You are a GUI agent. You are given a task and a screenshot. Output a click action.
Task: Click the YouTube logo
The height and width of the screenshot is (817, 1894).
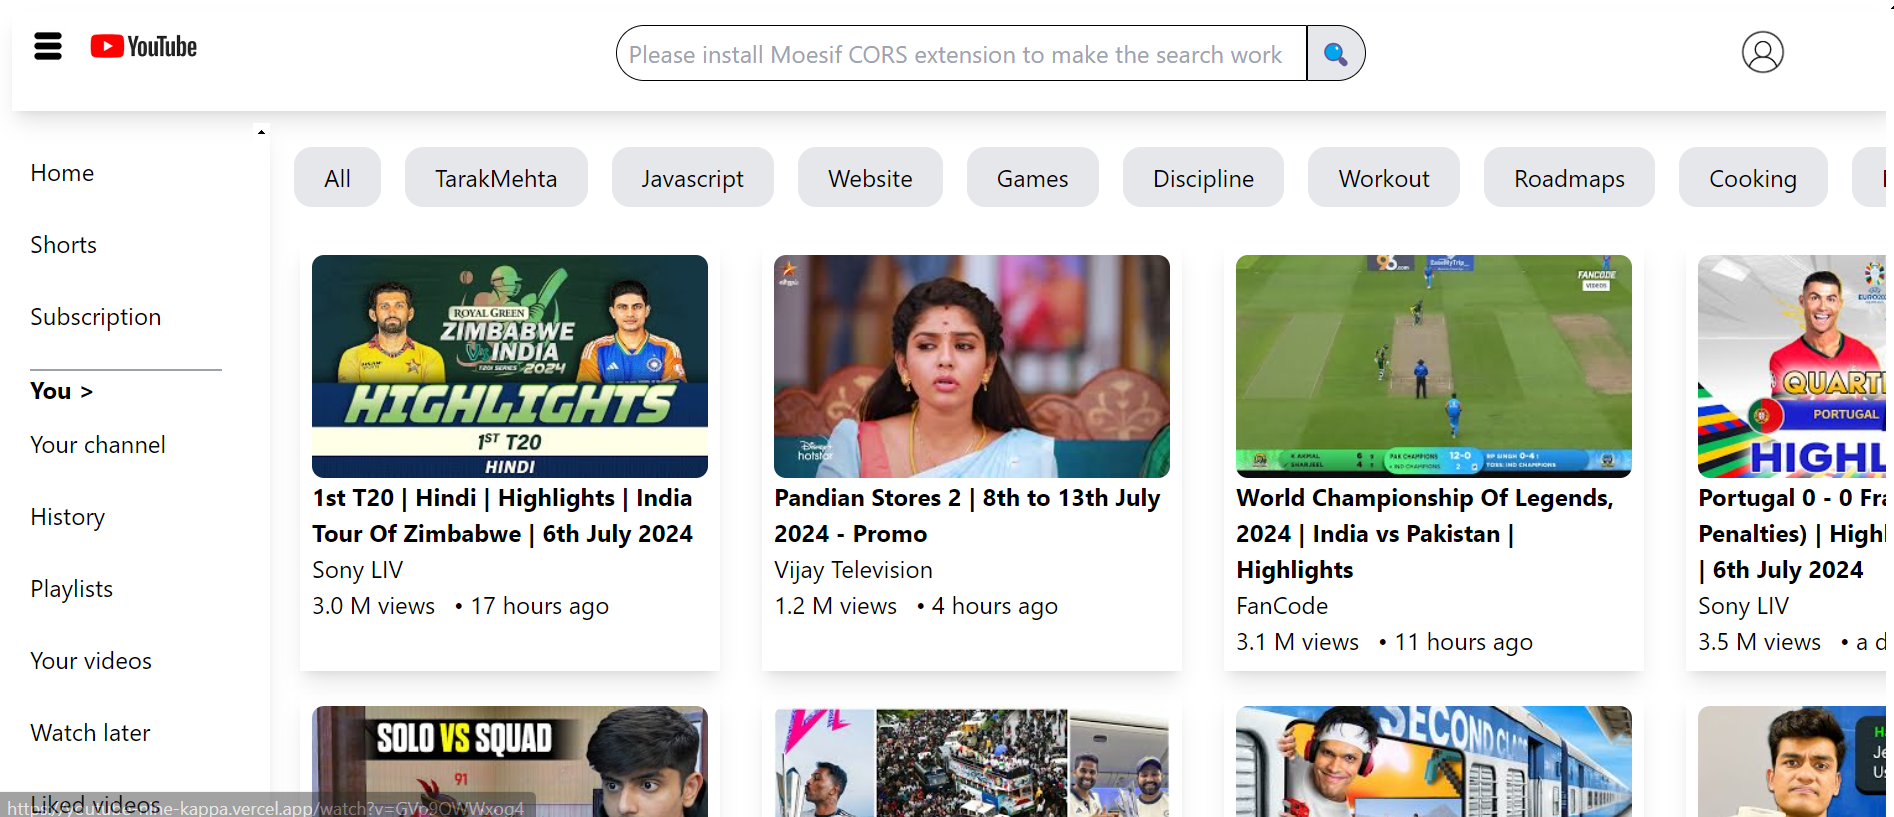(144, 47)
